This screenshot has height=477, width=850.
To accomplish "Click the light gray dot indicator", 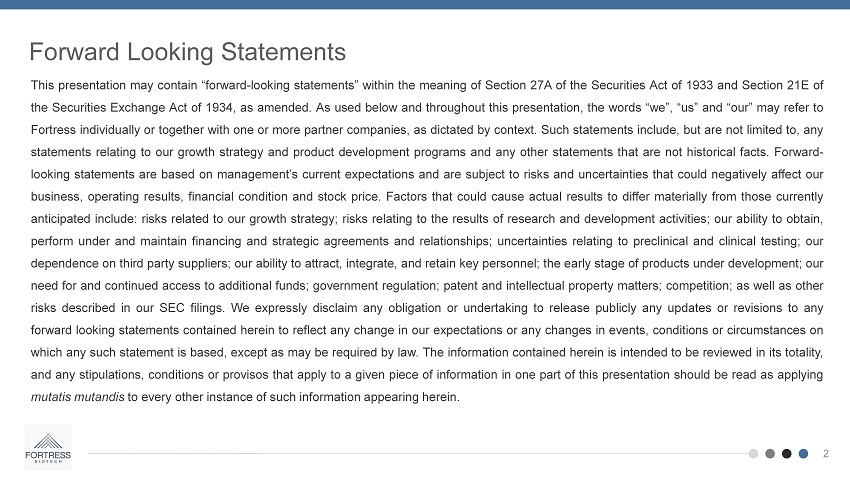I will tap(753, 454).
